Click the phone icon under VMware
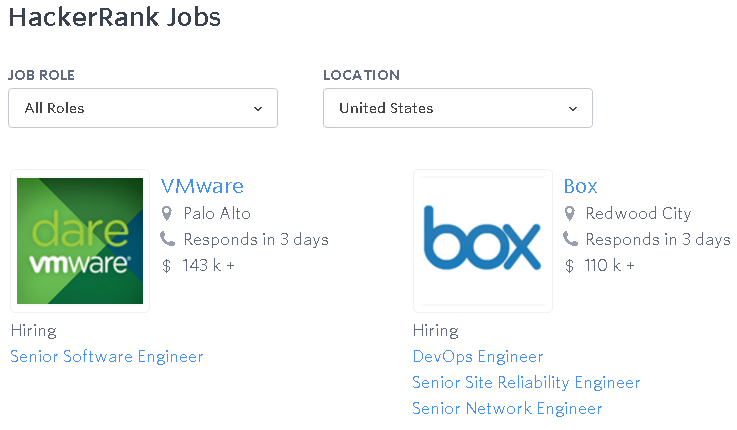The image size is (737, 430). click(x=167, y=239)
